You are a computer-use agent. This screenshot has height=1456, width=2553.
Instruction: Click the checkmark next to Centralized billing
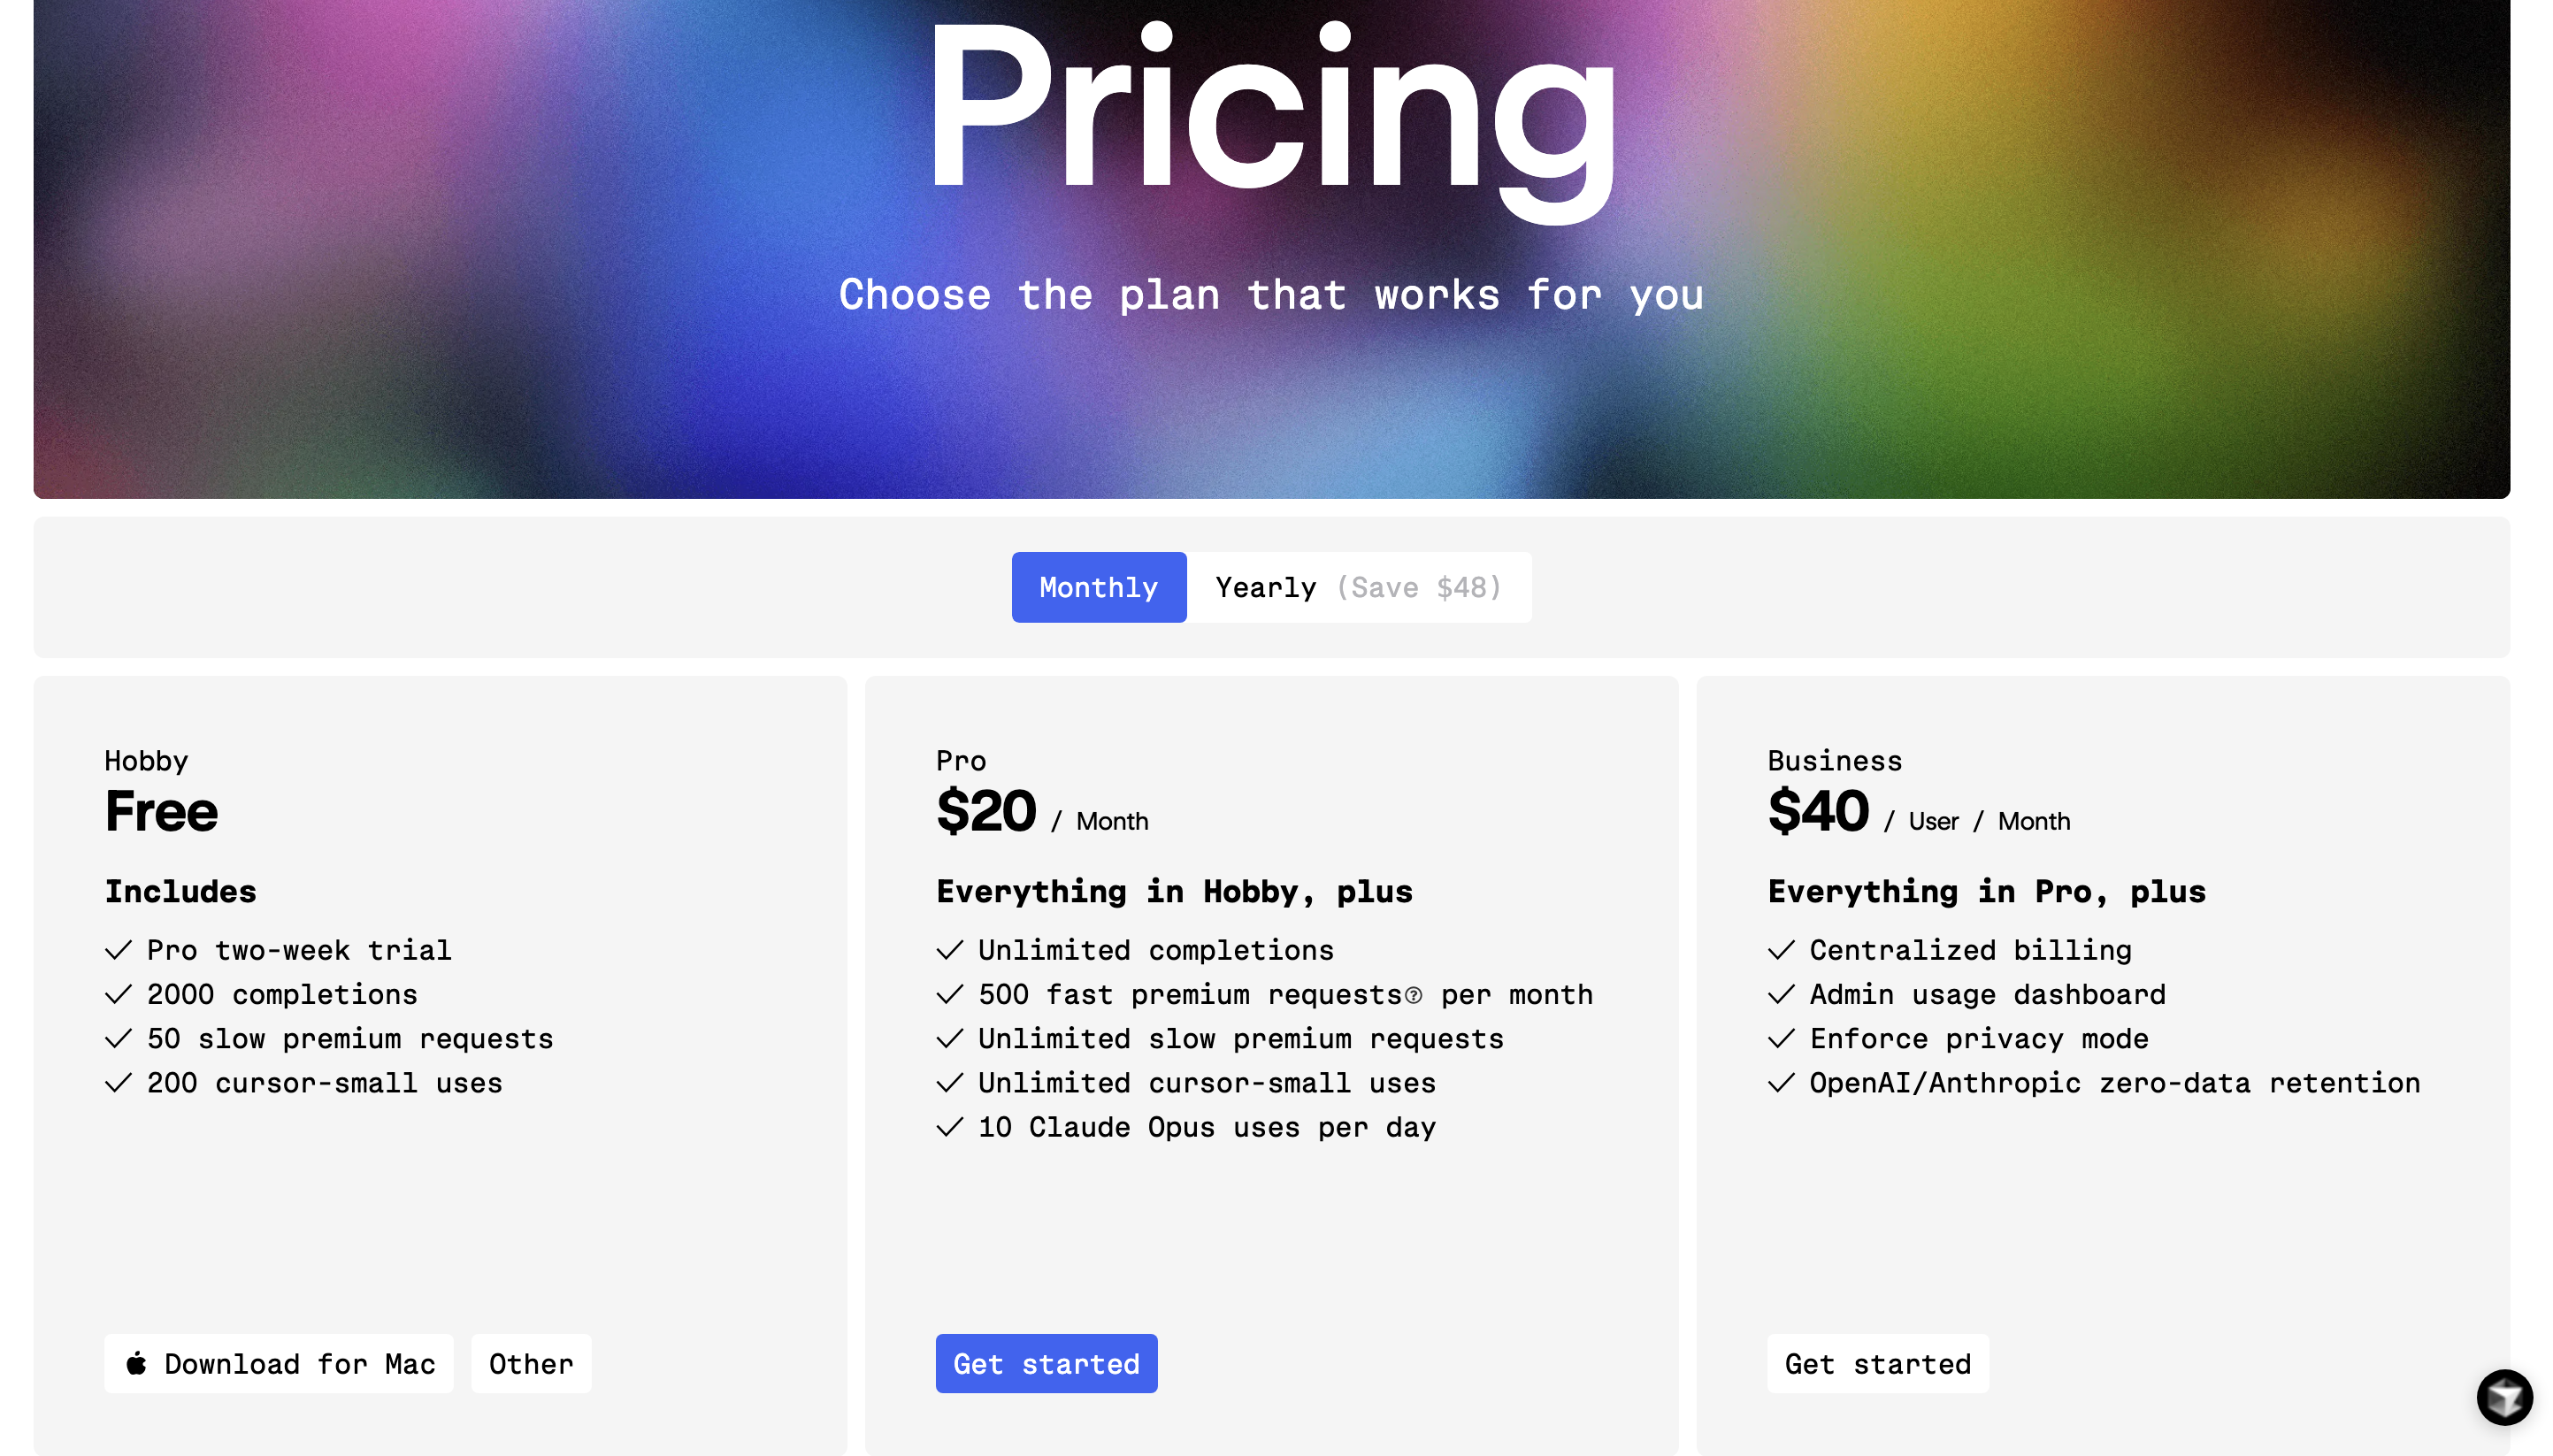click(x=1781, y=950)
